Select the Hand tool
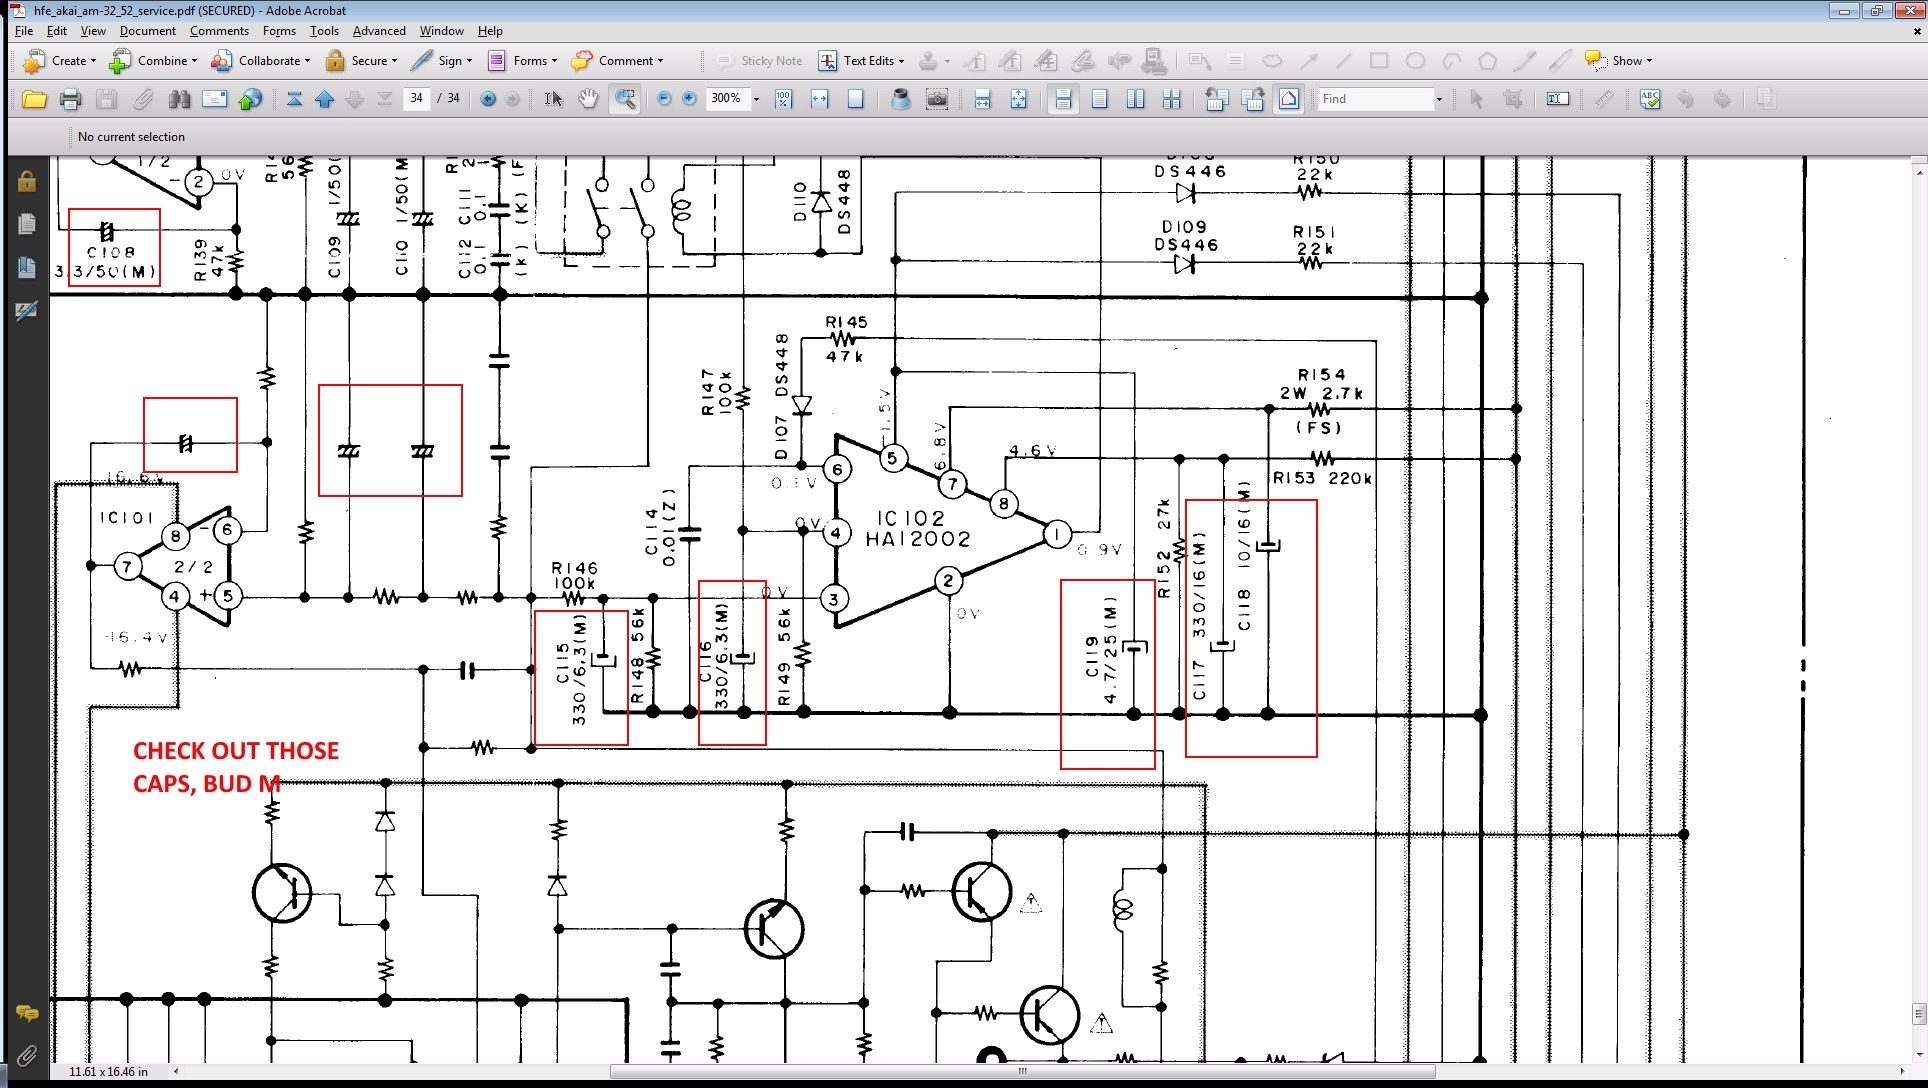Image resolution: width=1928 pixels, height=1088 pixels. [x=588, y=99]
